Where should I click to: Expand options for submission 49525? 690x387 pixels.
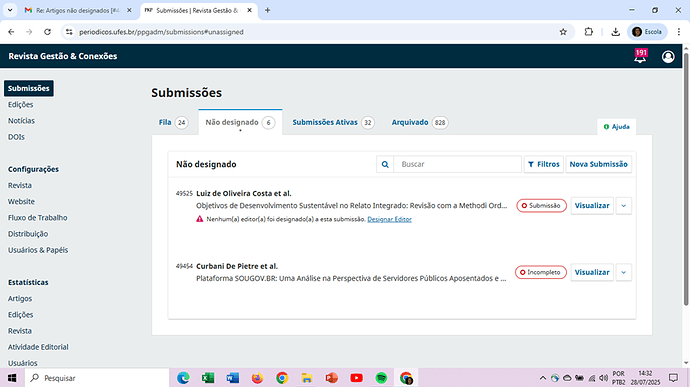pyautogui.click(x=624, y=206)
